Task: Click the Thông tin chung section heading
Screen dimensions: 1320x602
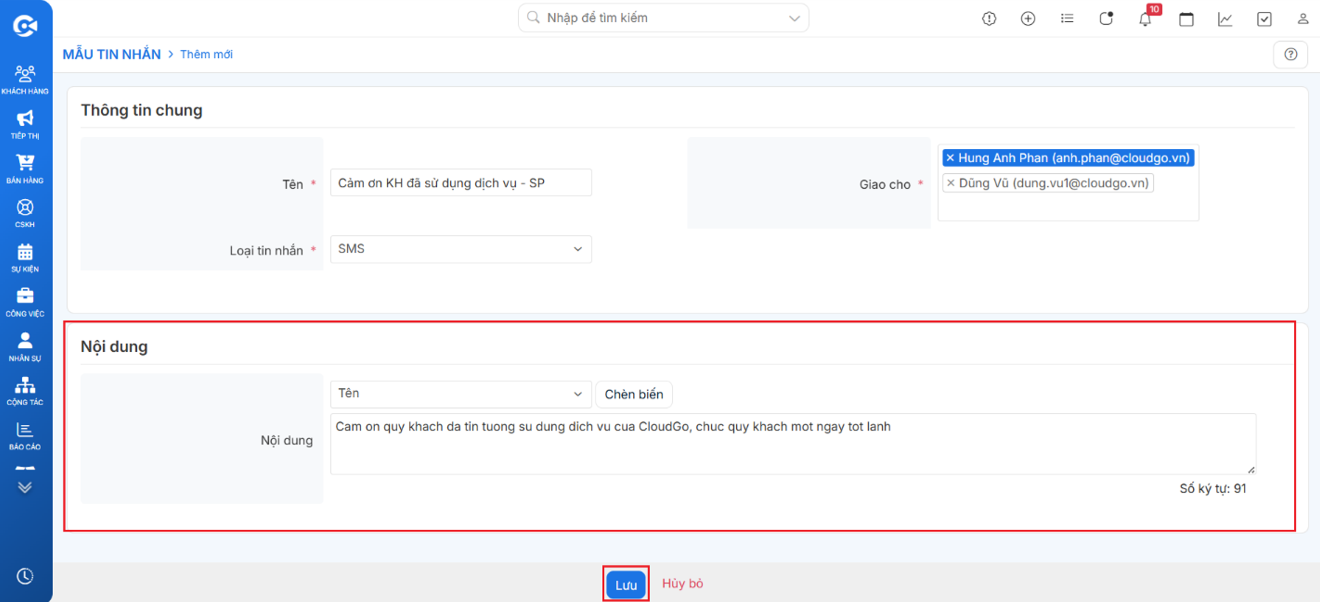Action: (141, 110)
